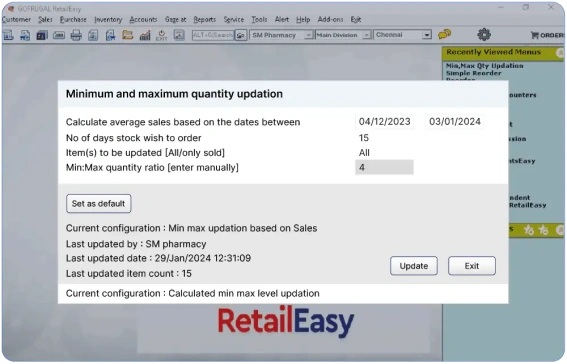Click the plain document icon right of printer
The height and width of the screenshot is (364, 567).
(93, 35)
